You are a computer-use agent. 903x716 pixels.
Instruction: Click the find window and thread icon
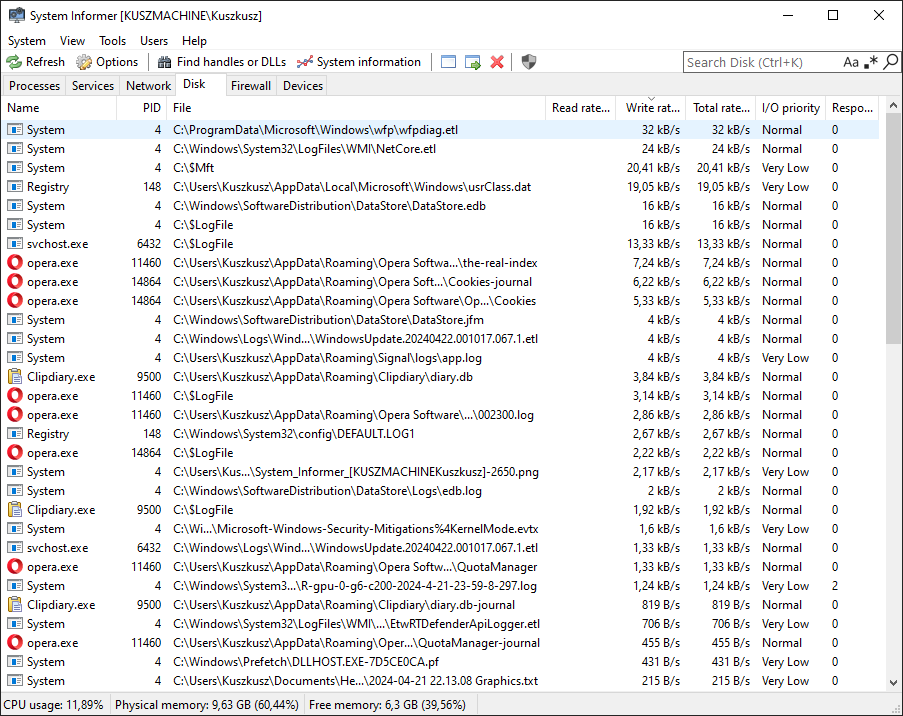(x=473, y=62)
